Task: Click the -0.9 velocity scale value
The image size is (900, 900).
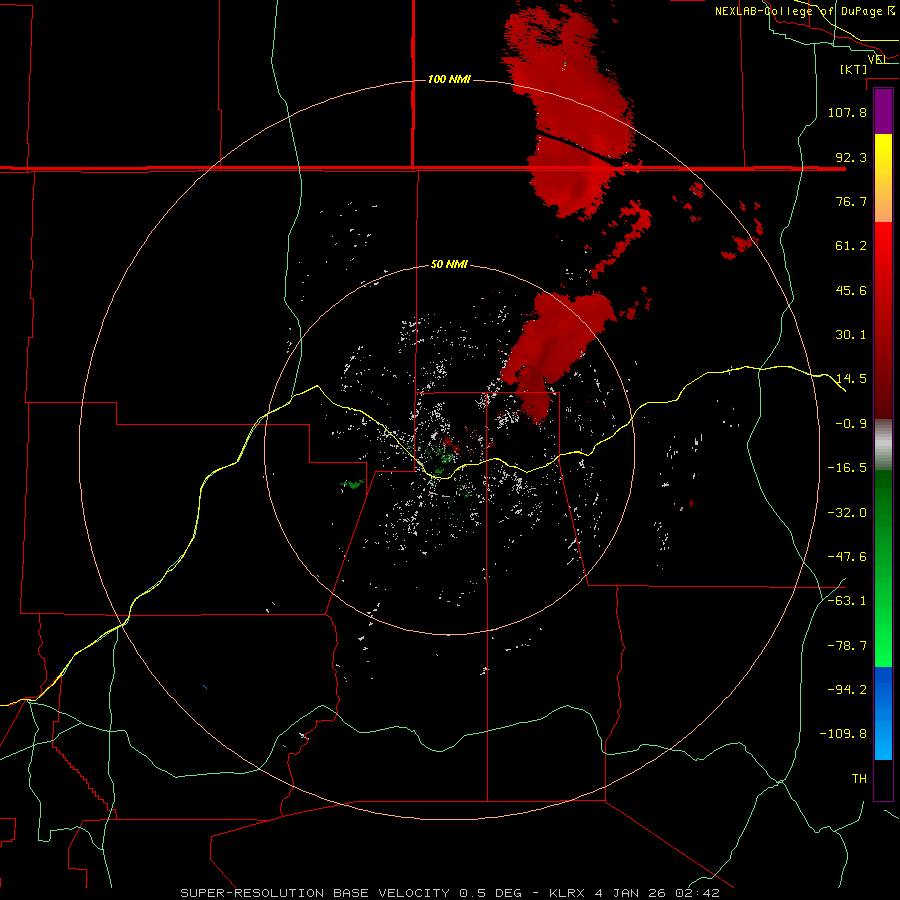Action: [x=851, y=424]
